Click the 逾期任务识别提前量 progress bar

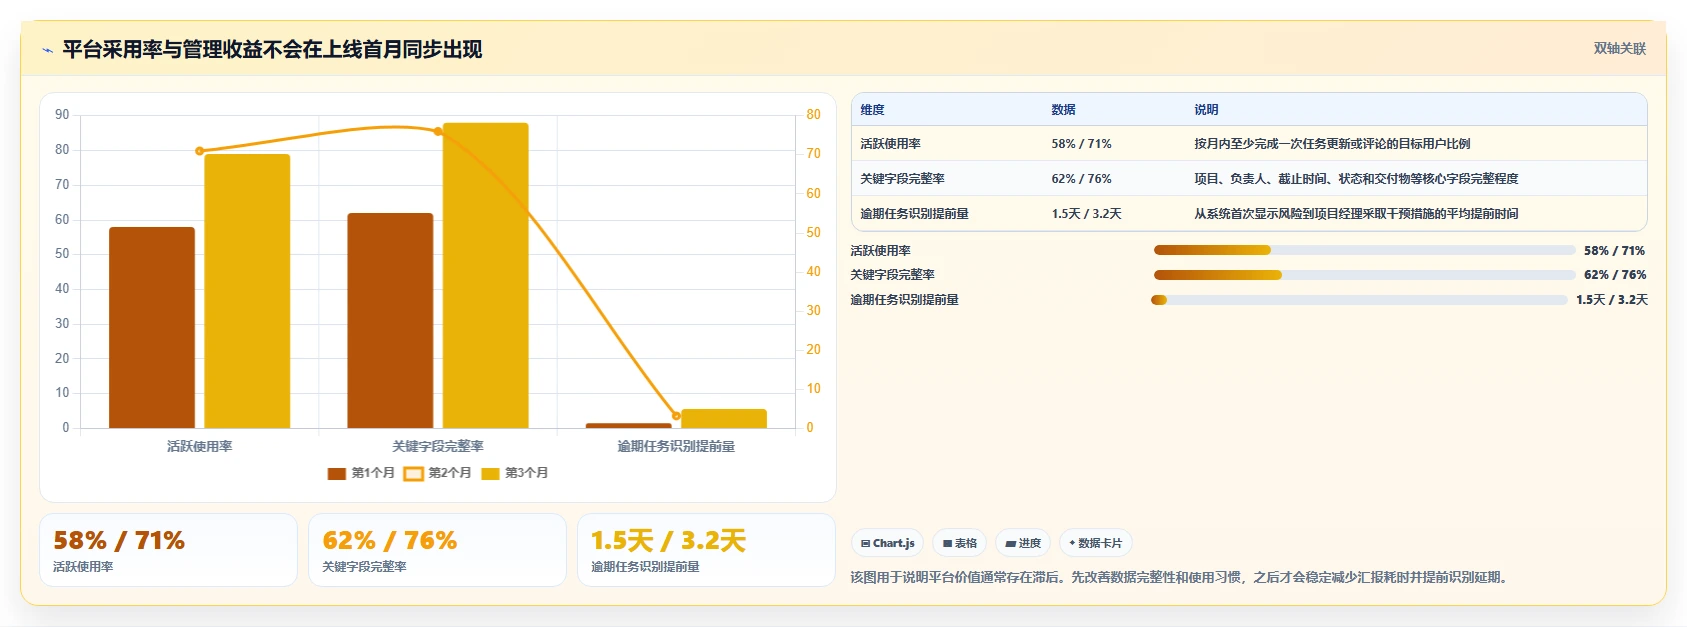click(x=1360, y=299)
